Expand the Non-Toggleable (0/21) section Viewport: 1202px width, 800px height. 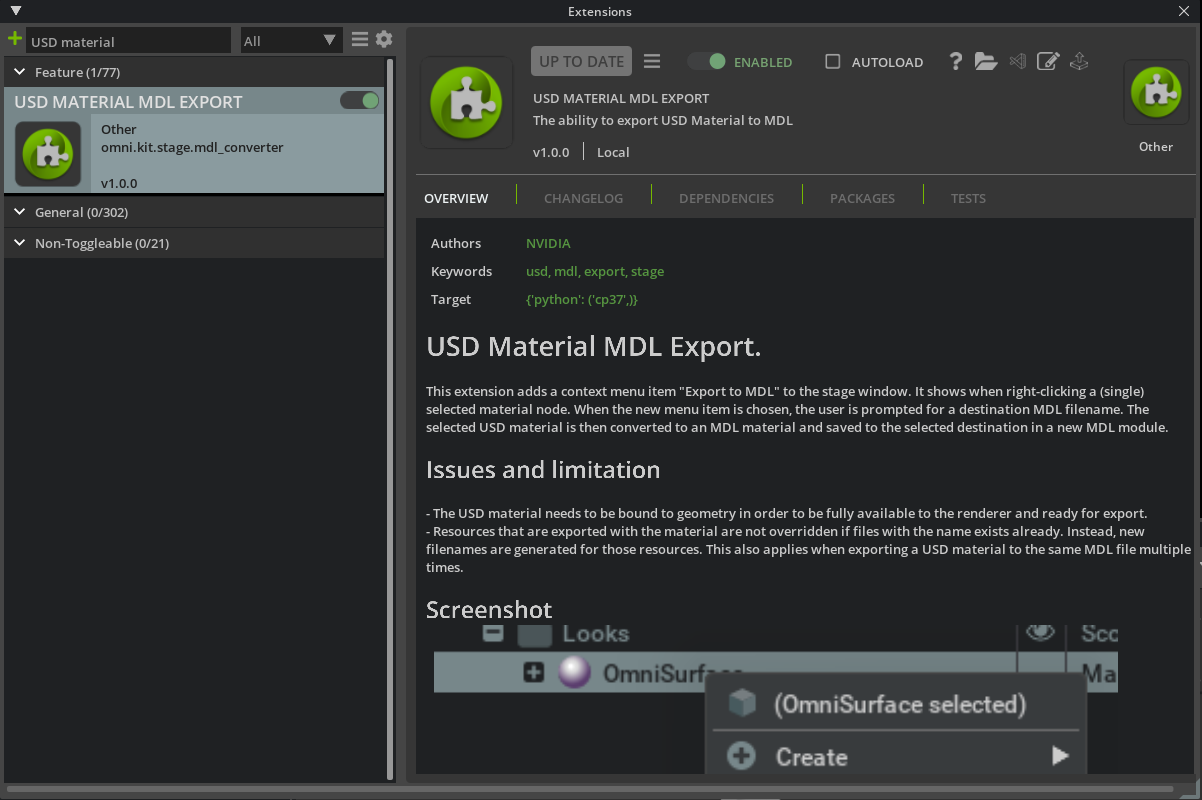[x=194, y=243]
